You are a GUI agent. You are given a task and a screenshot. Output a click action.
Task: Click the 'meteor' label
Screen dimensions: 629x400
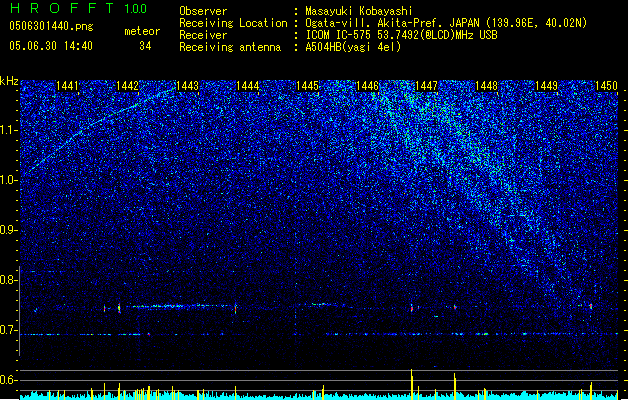tap(142, 31)
